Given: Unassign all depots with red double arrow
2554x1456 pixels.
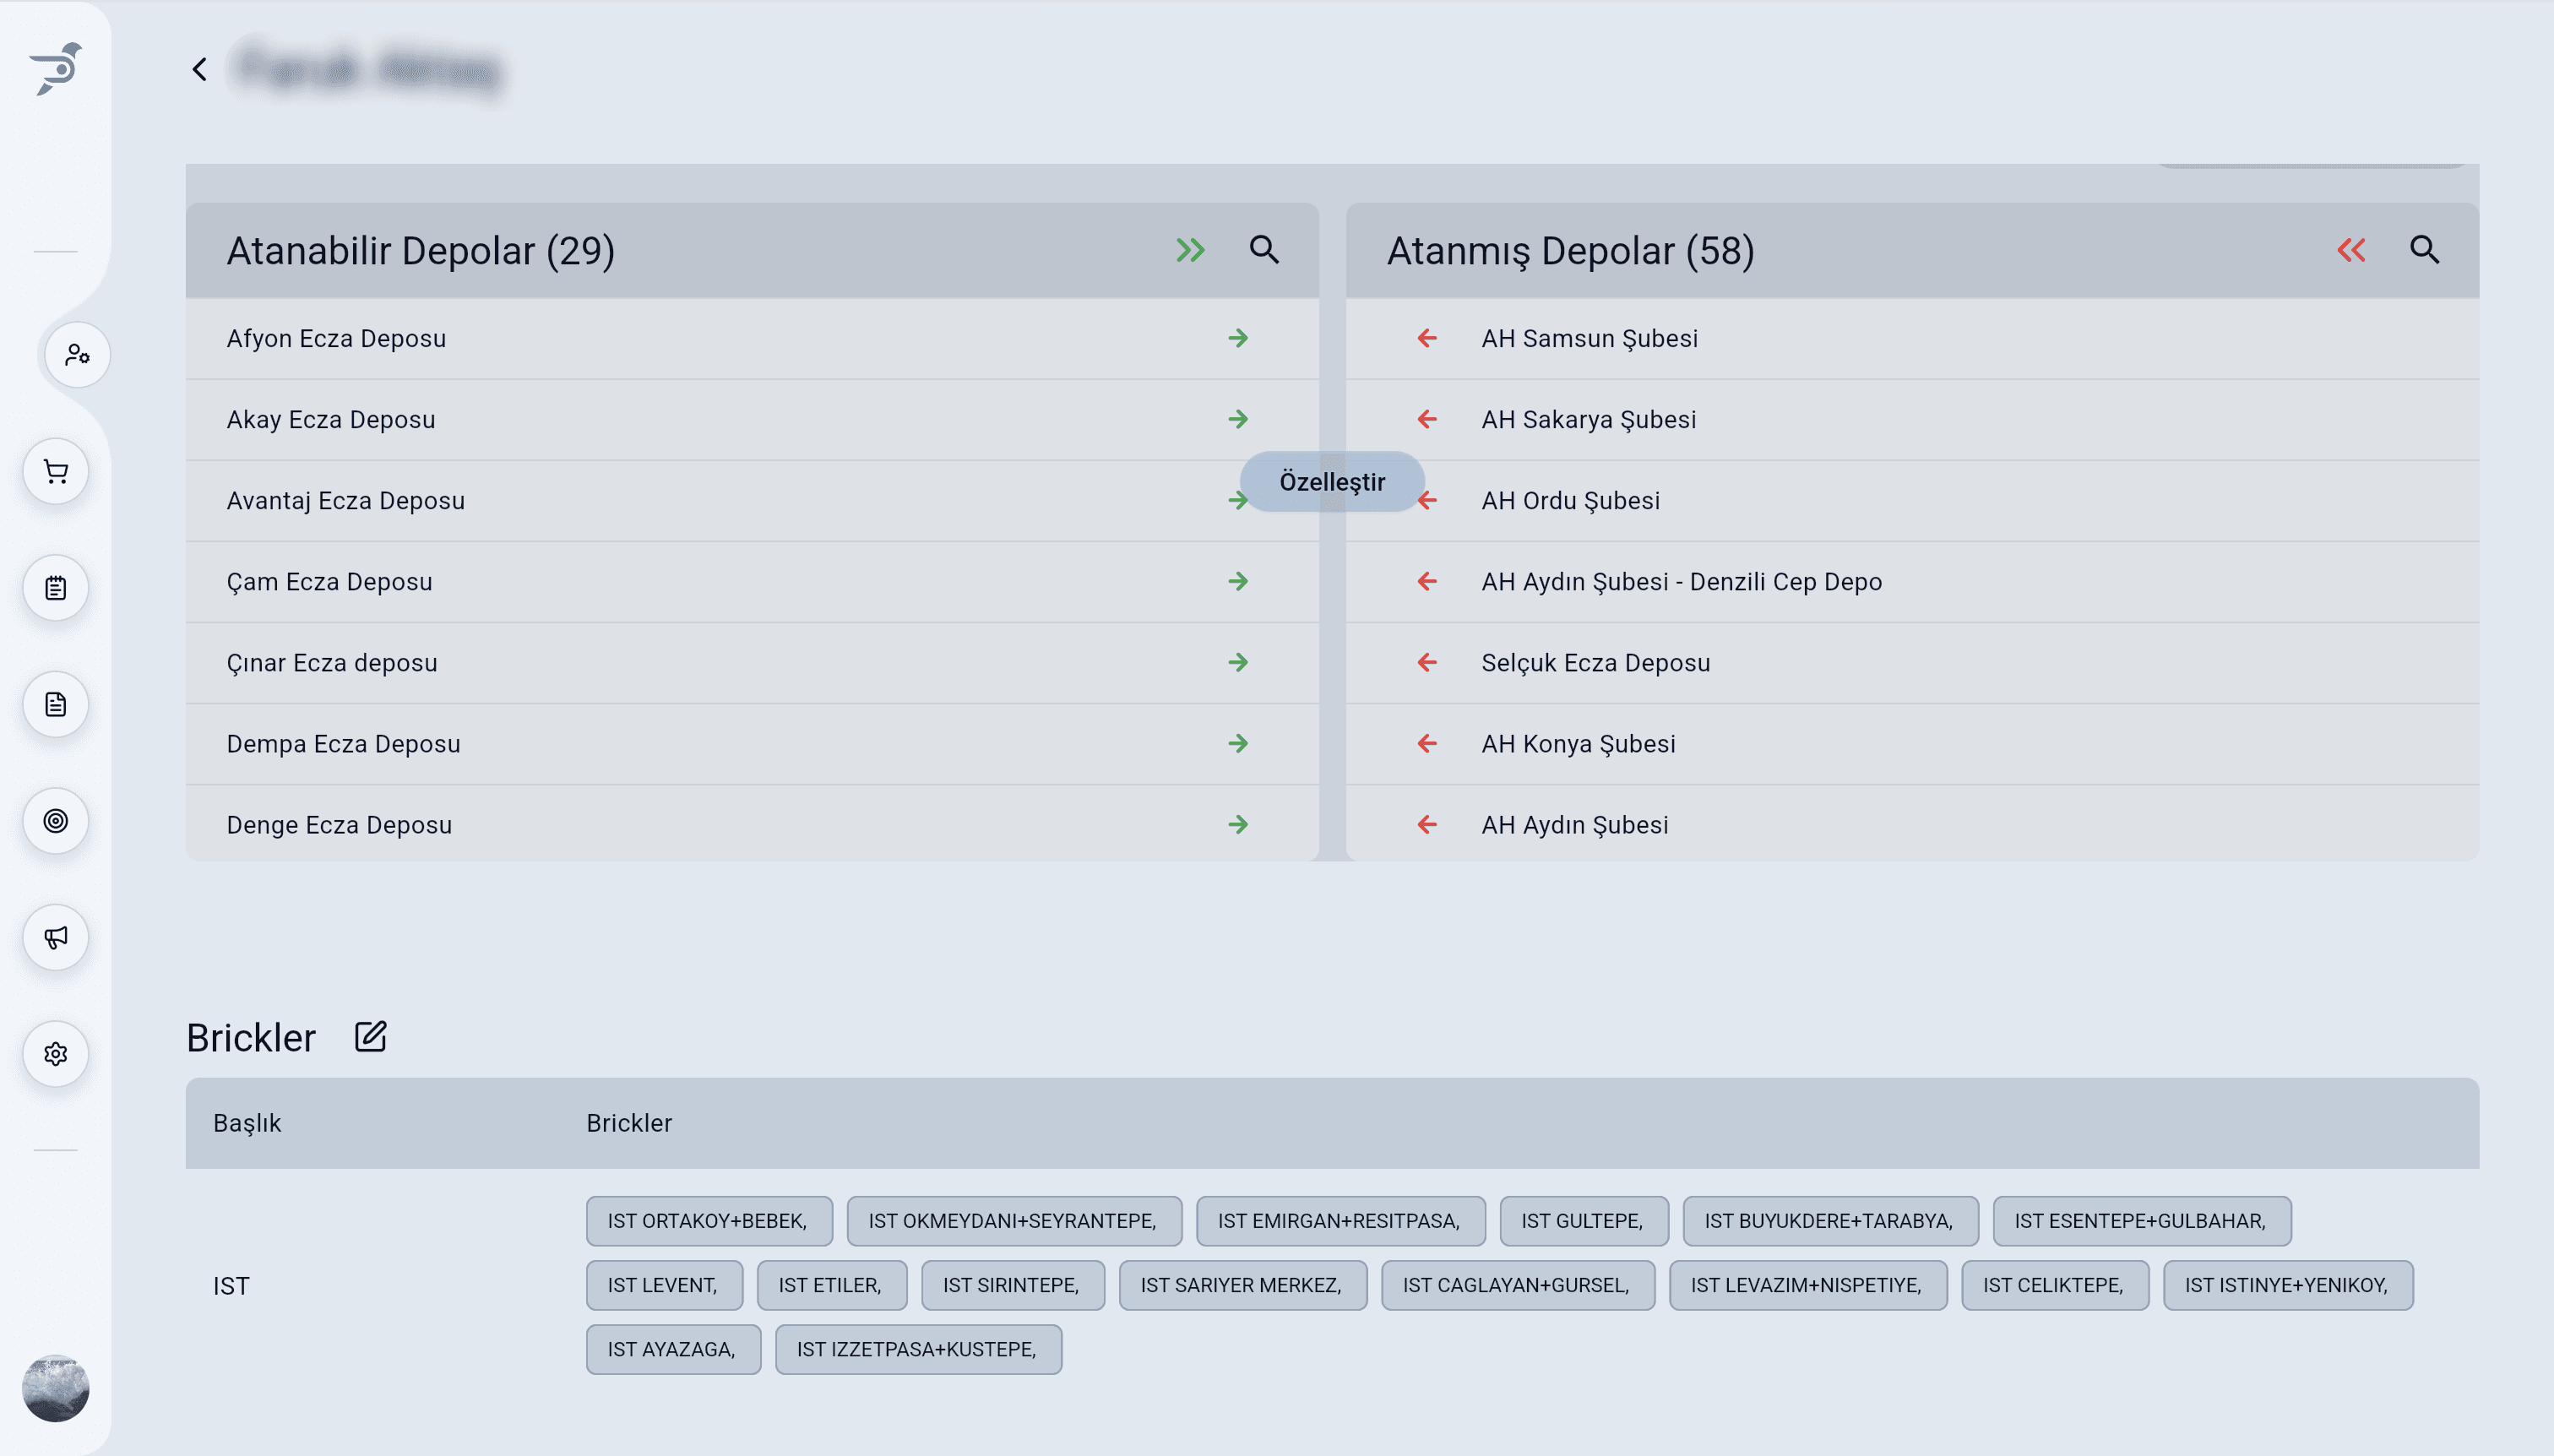Looking at the screenshot, I should click(x=2351, y=250).
